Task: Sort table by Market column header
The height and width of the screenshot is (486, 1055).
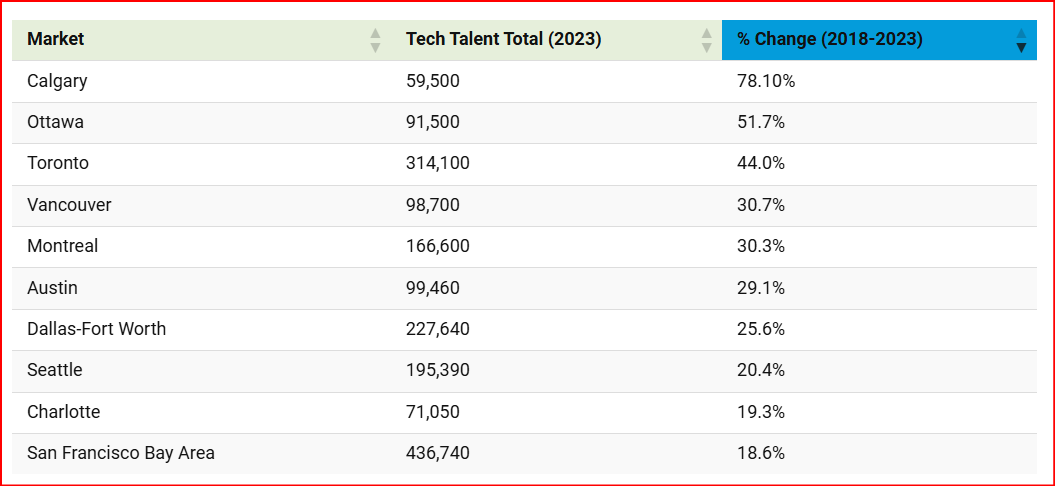Action: point(56,40)
